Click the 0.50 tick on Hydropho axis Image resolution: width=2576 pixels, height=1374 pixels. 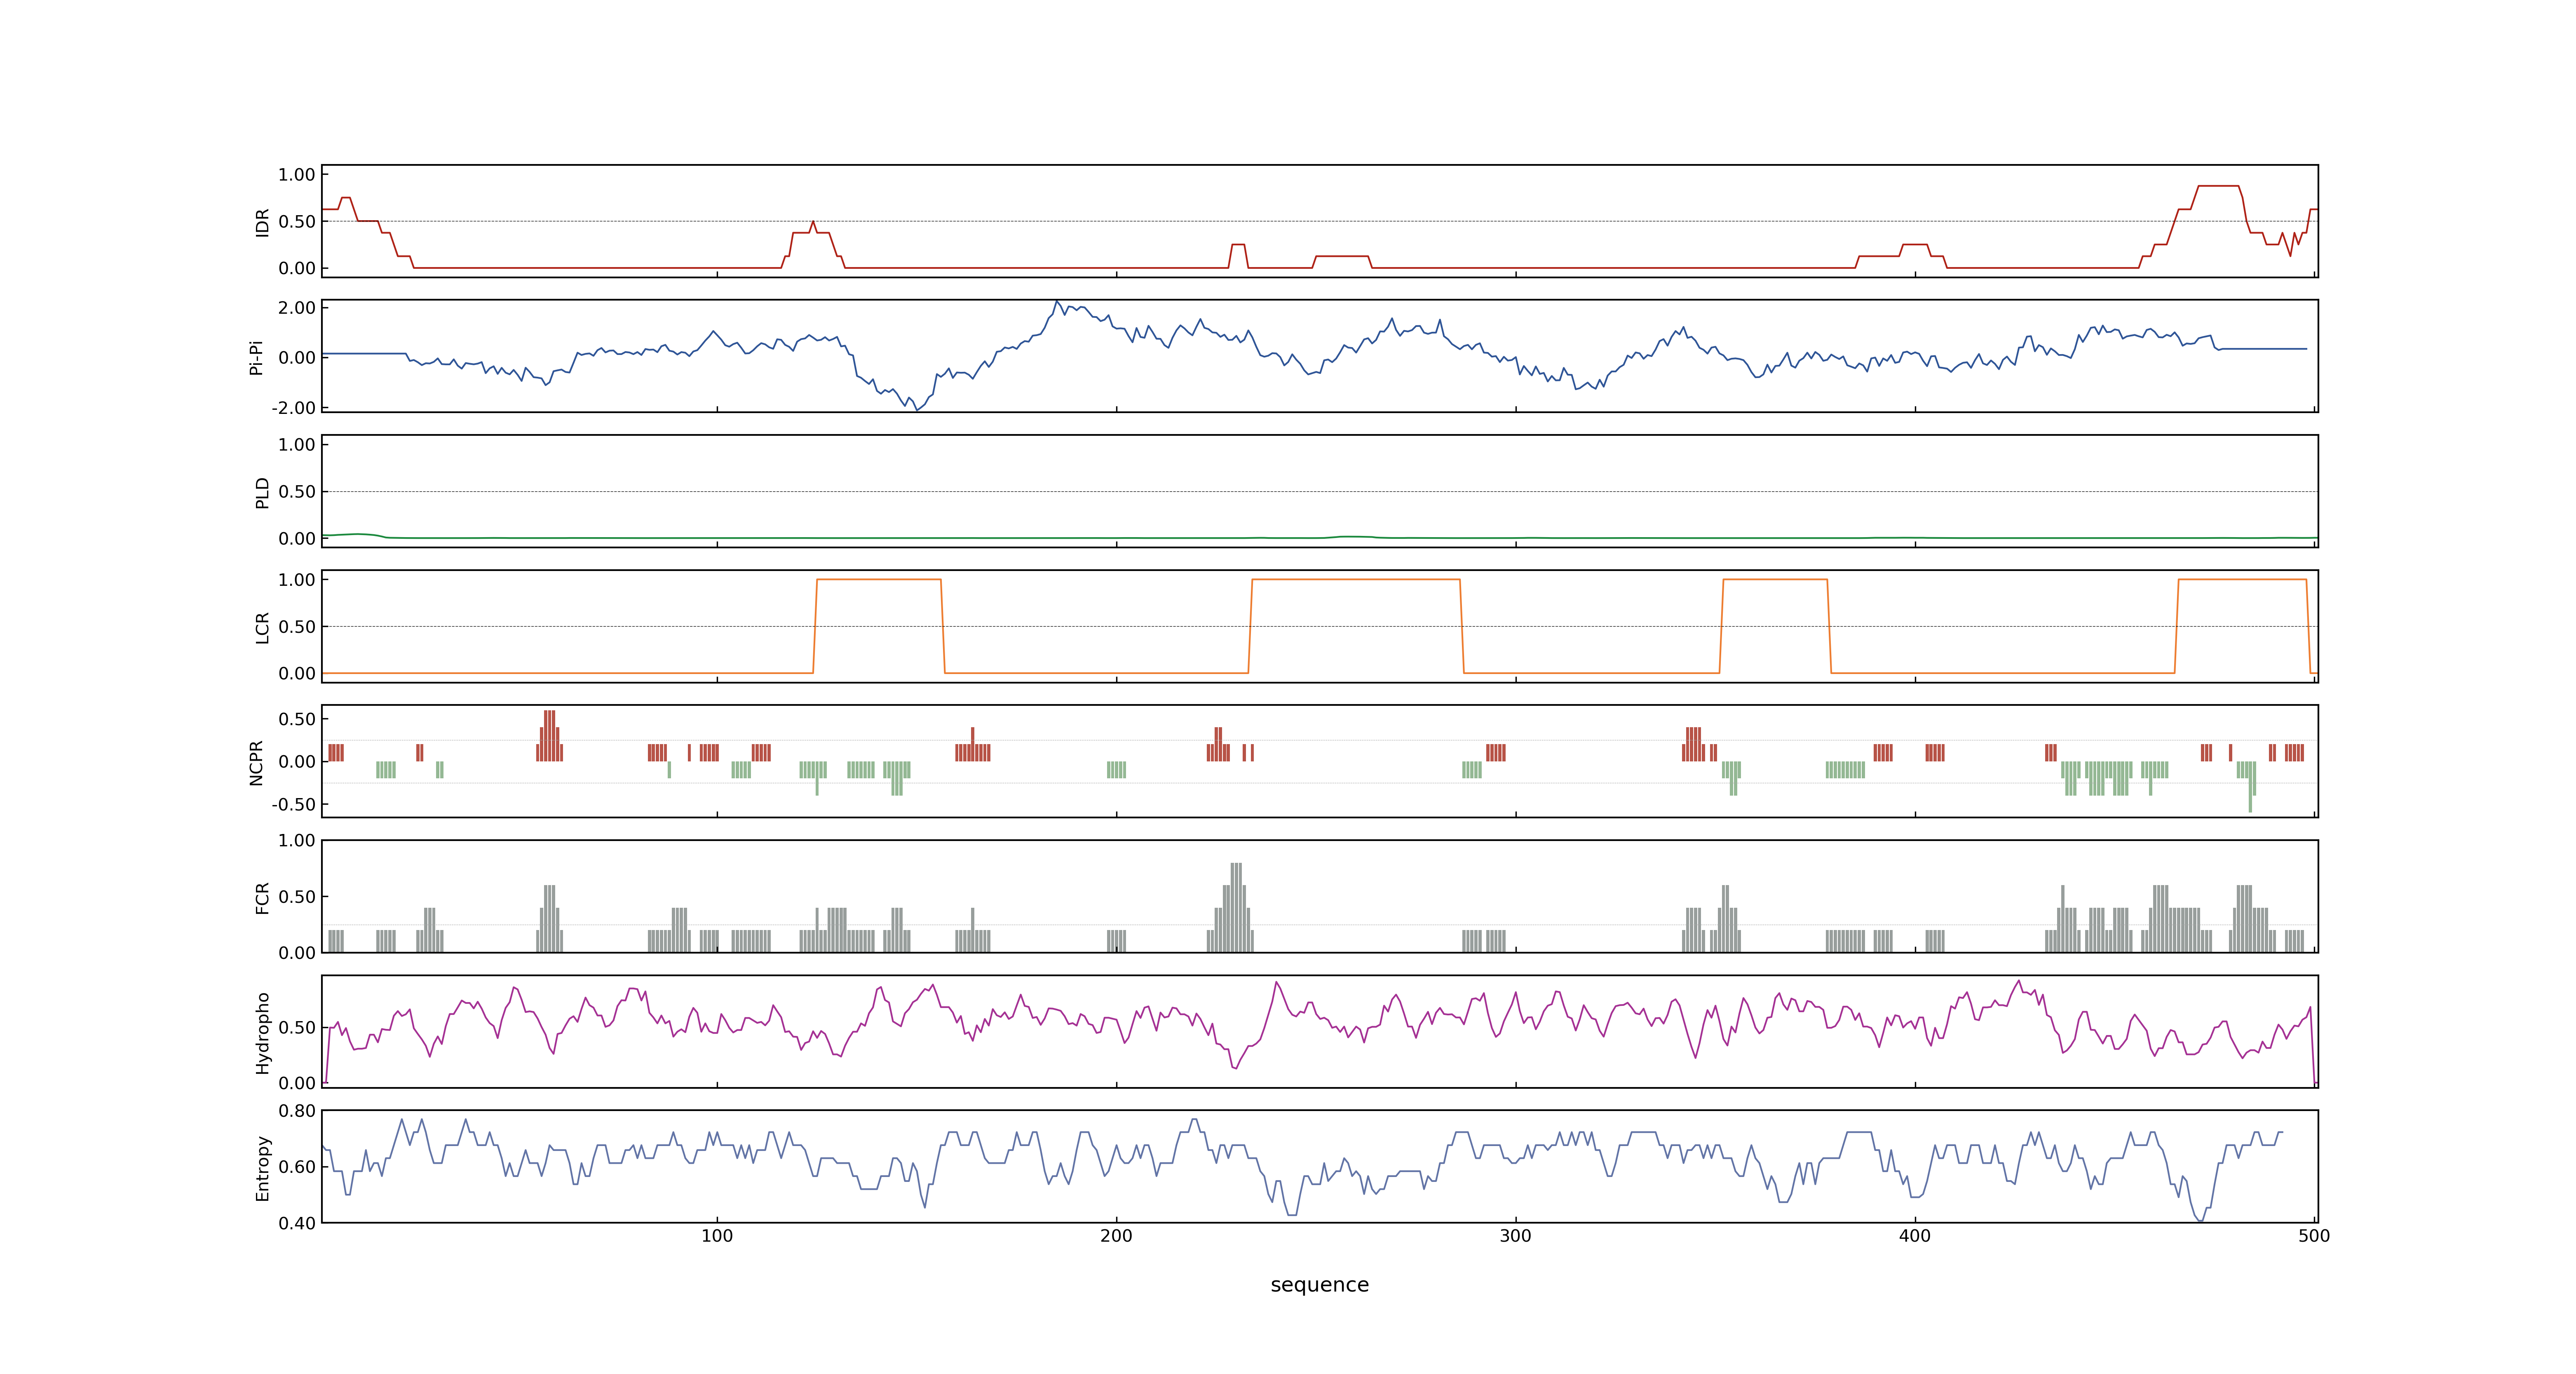pos(297,1028)
